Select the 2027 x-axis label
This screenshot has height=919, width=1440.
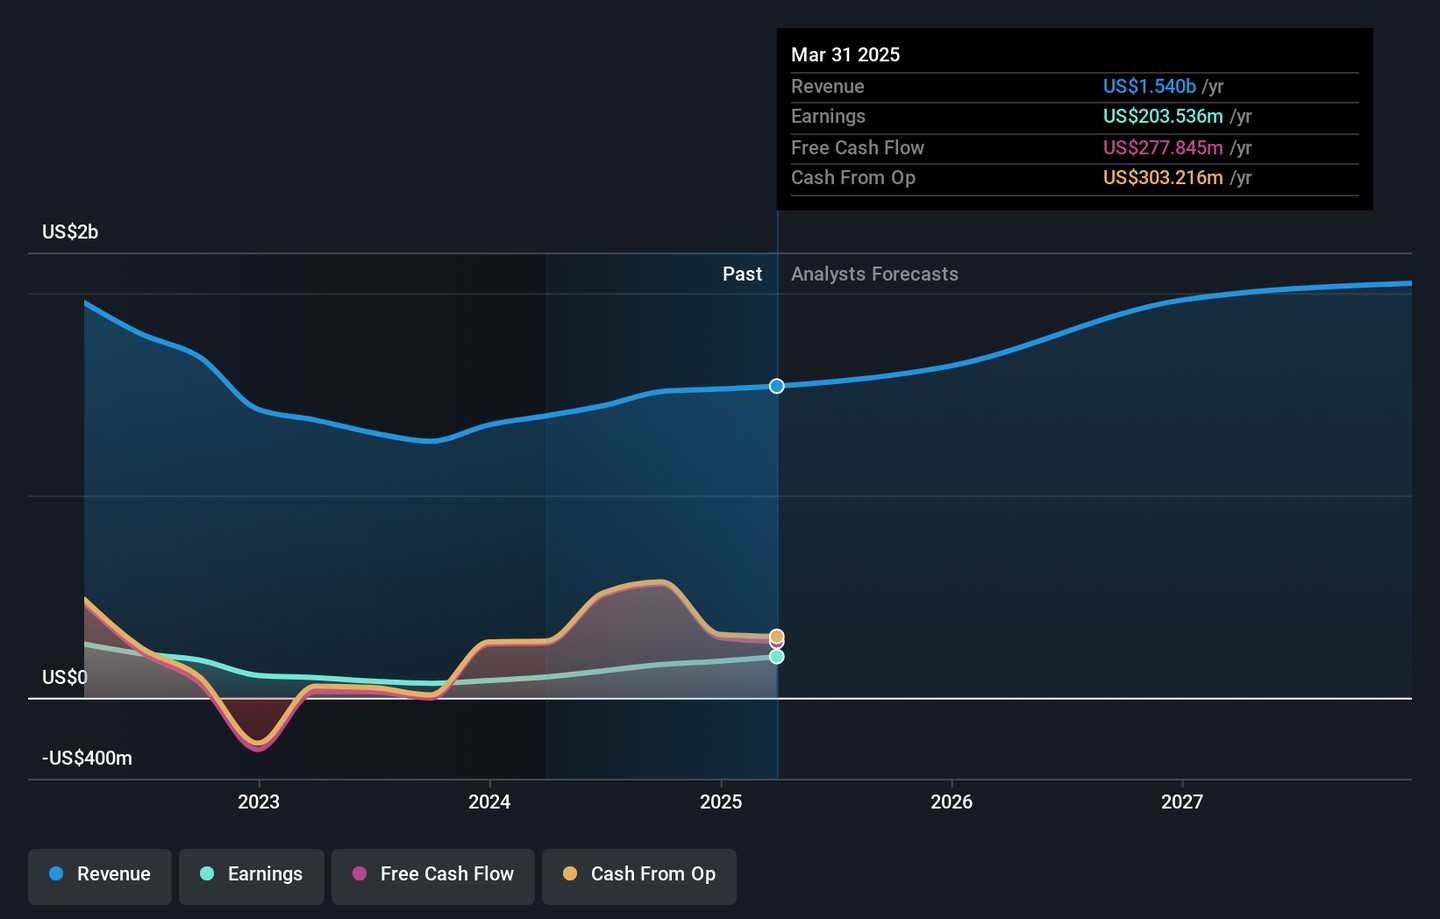click(x=1182, y=802)
